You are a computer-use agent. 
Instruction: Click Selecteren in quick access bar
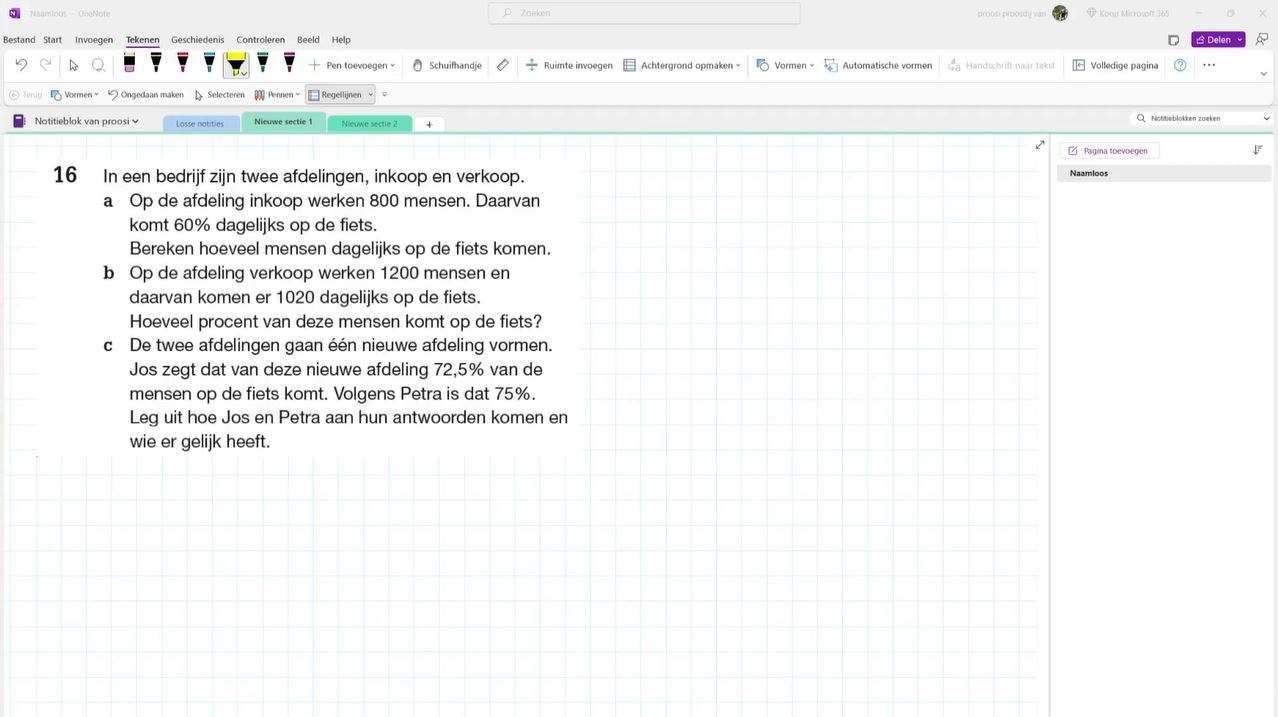coord(219,95)
